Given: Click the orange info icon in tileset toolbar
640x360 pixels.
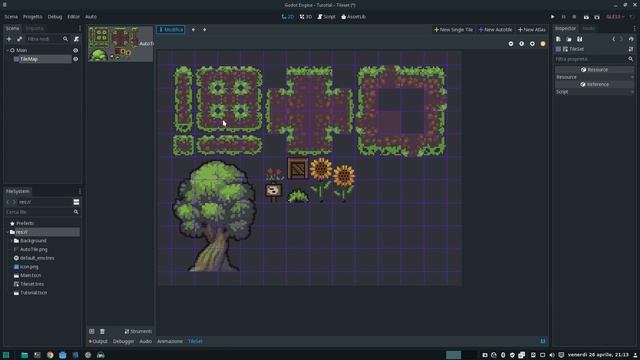Looking at the screenshot, I should click(x=543, y=44).
